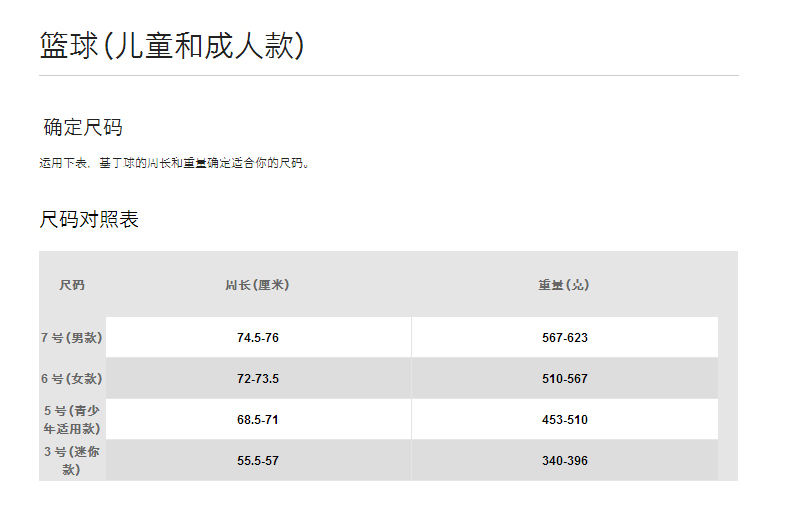Click the 3号(迷你款) row label

coord(72,460)
